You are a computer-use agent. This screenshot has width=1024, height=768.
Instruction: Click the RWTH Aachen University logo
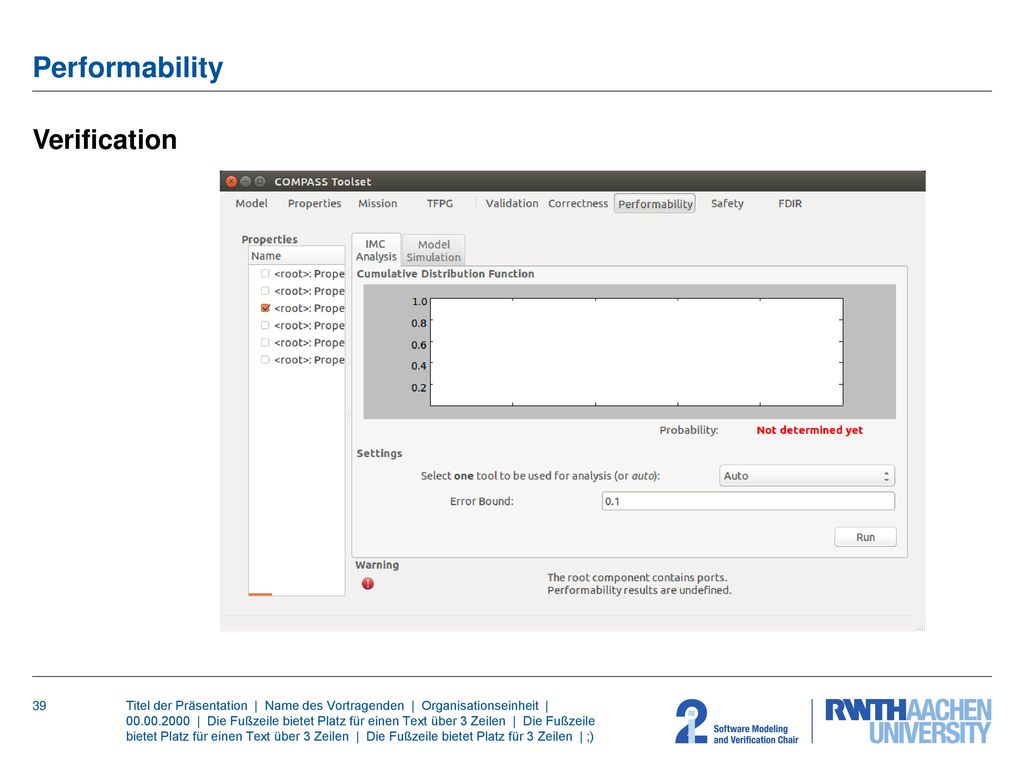click(908, 721)
